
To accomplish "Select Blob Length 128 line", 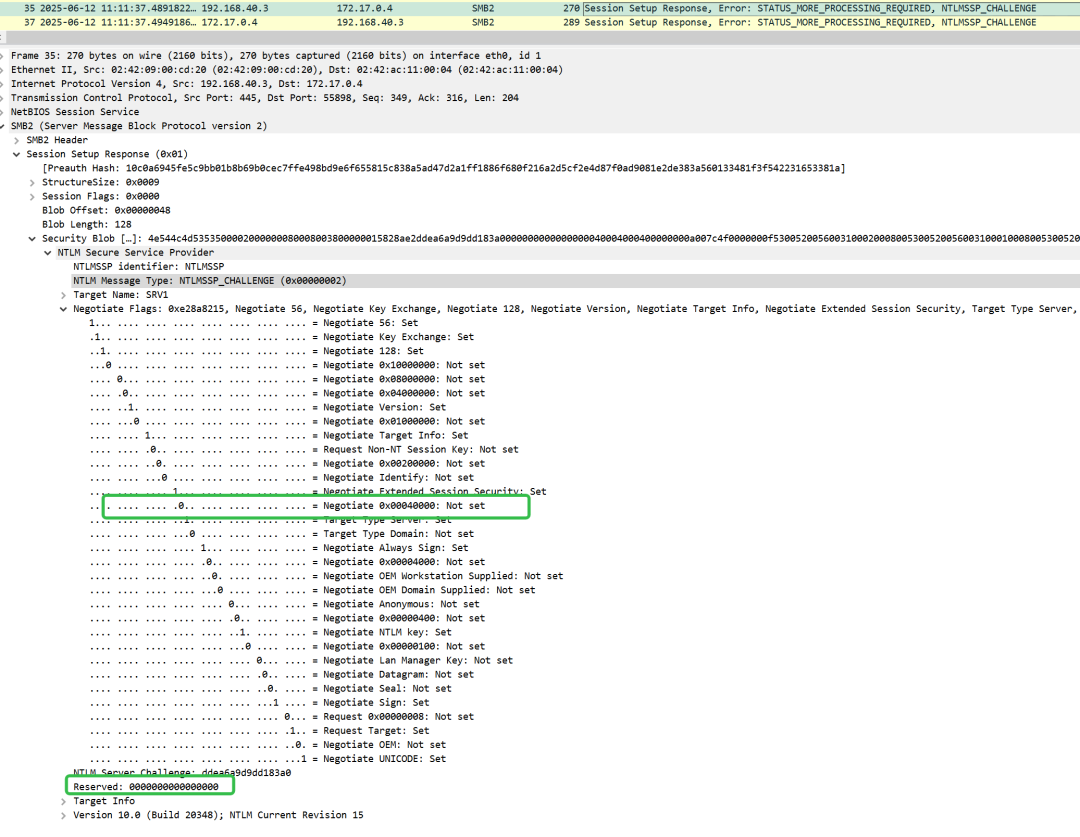I will pyautogui.click(x=87, y=225).
